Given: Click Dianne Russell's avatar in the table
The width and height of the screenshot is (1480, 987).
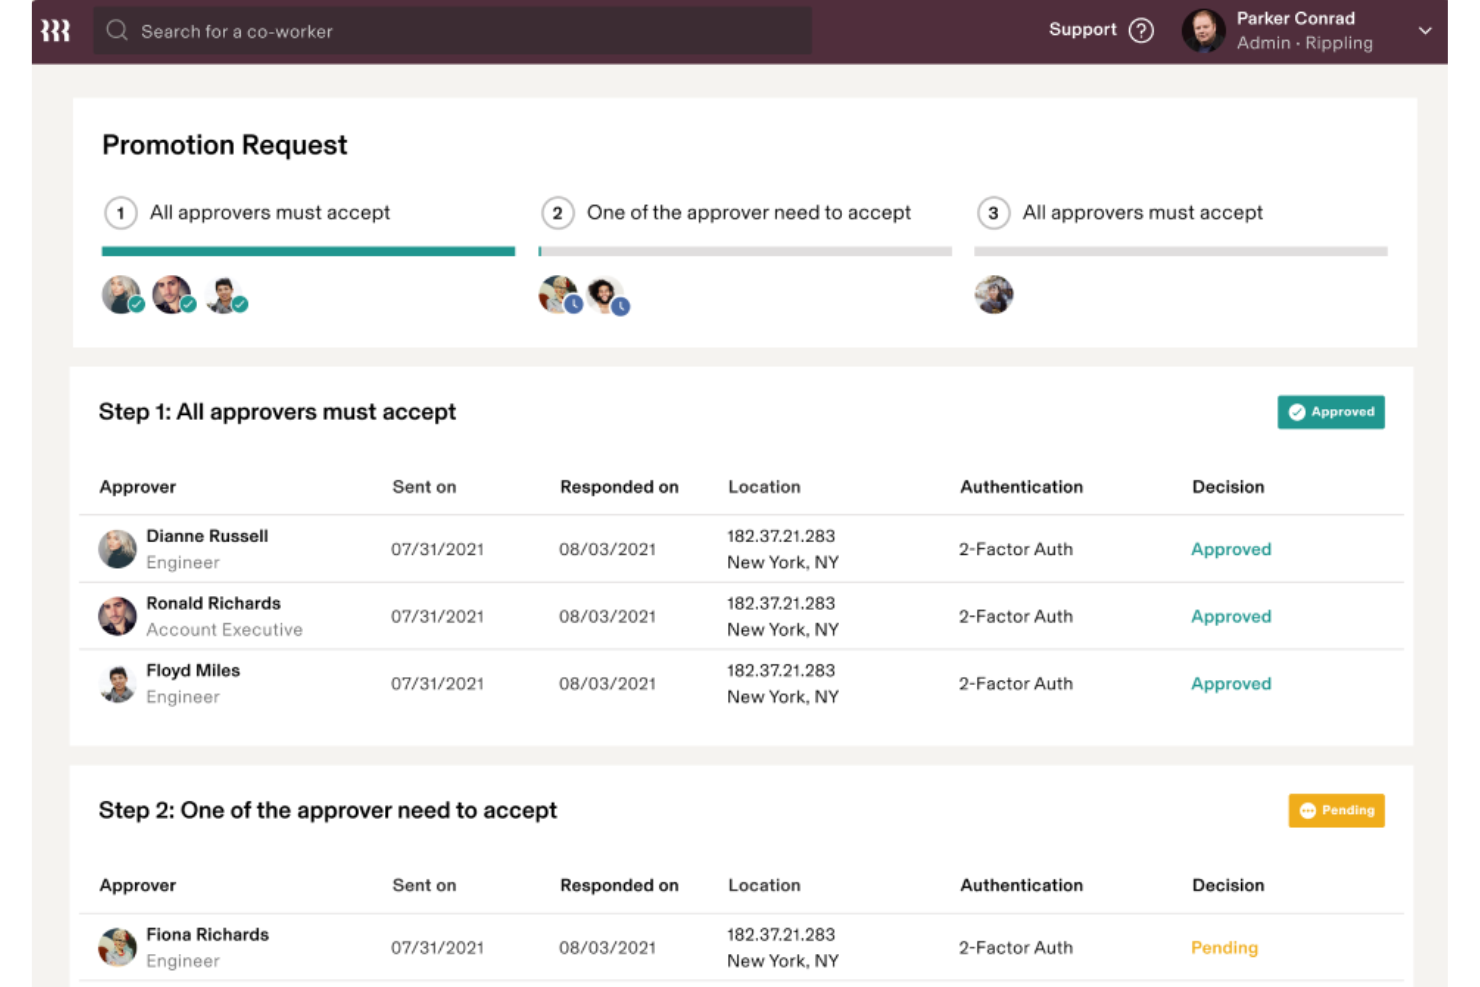Looking at the screenshot, I should pos(117,549).
